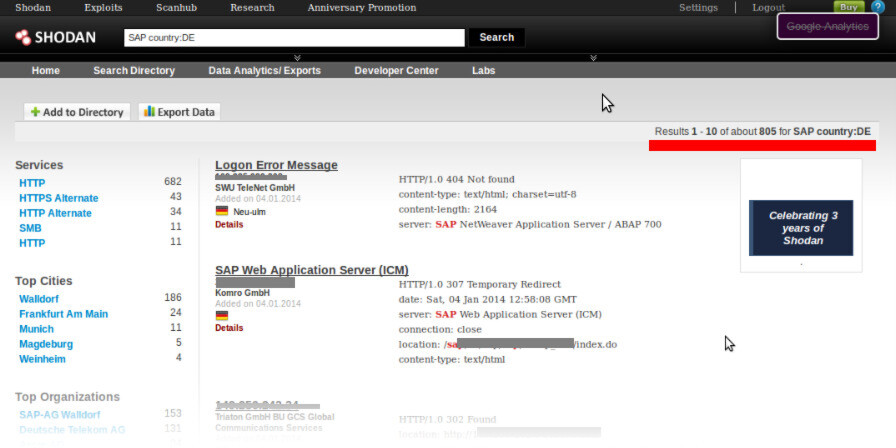Open Anniversary Promotion link
Screen dimensions: 896x448
[362, 7]
